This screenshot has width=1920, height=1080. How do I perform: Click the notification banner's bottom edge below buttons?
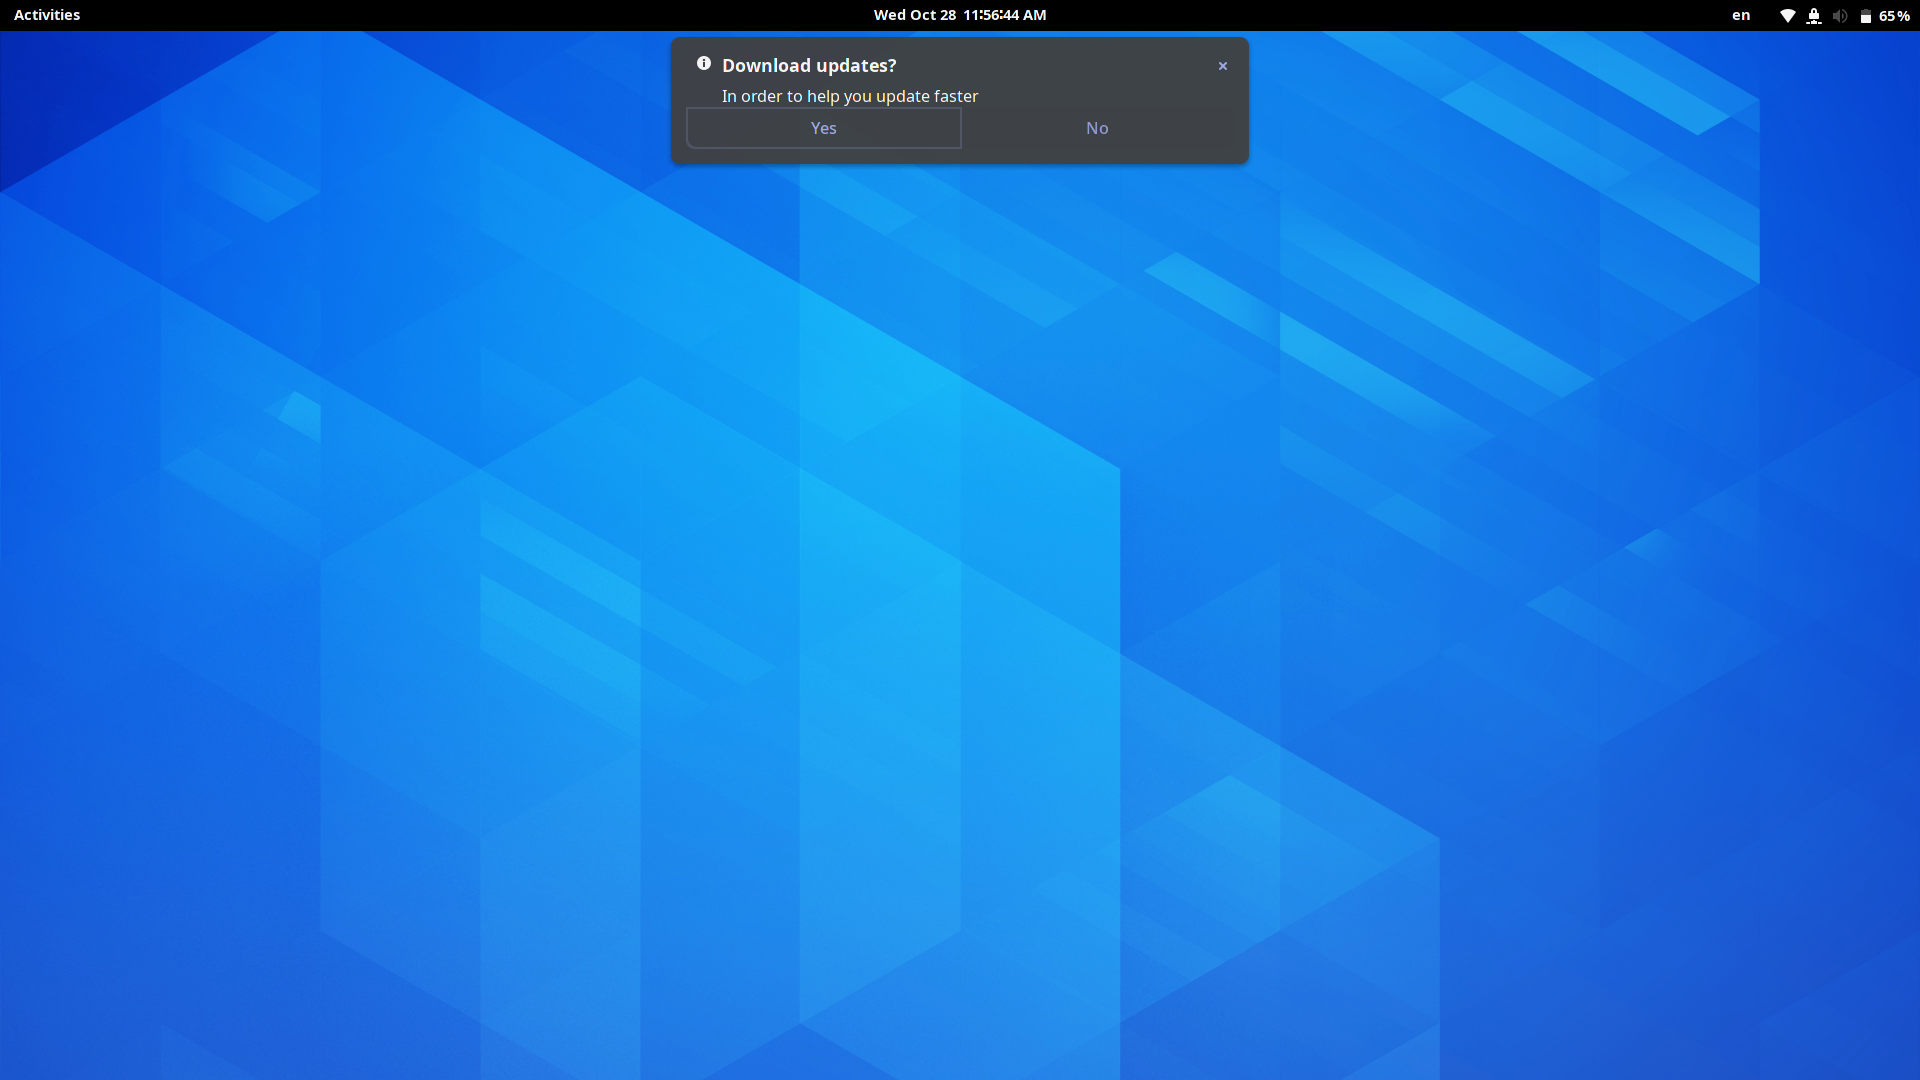point(960,157)
